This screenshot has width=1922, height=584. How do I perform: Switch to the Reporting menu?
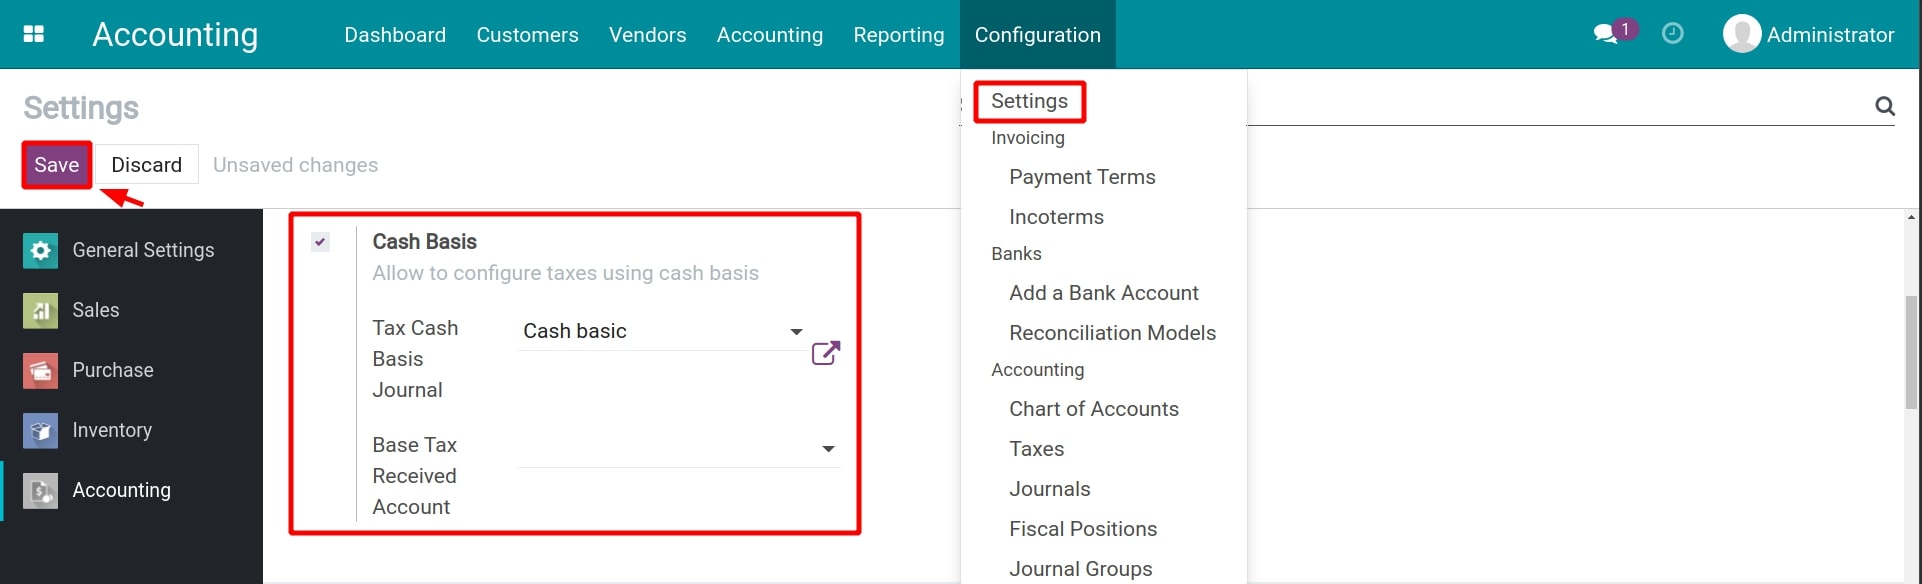[897, 34]
